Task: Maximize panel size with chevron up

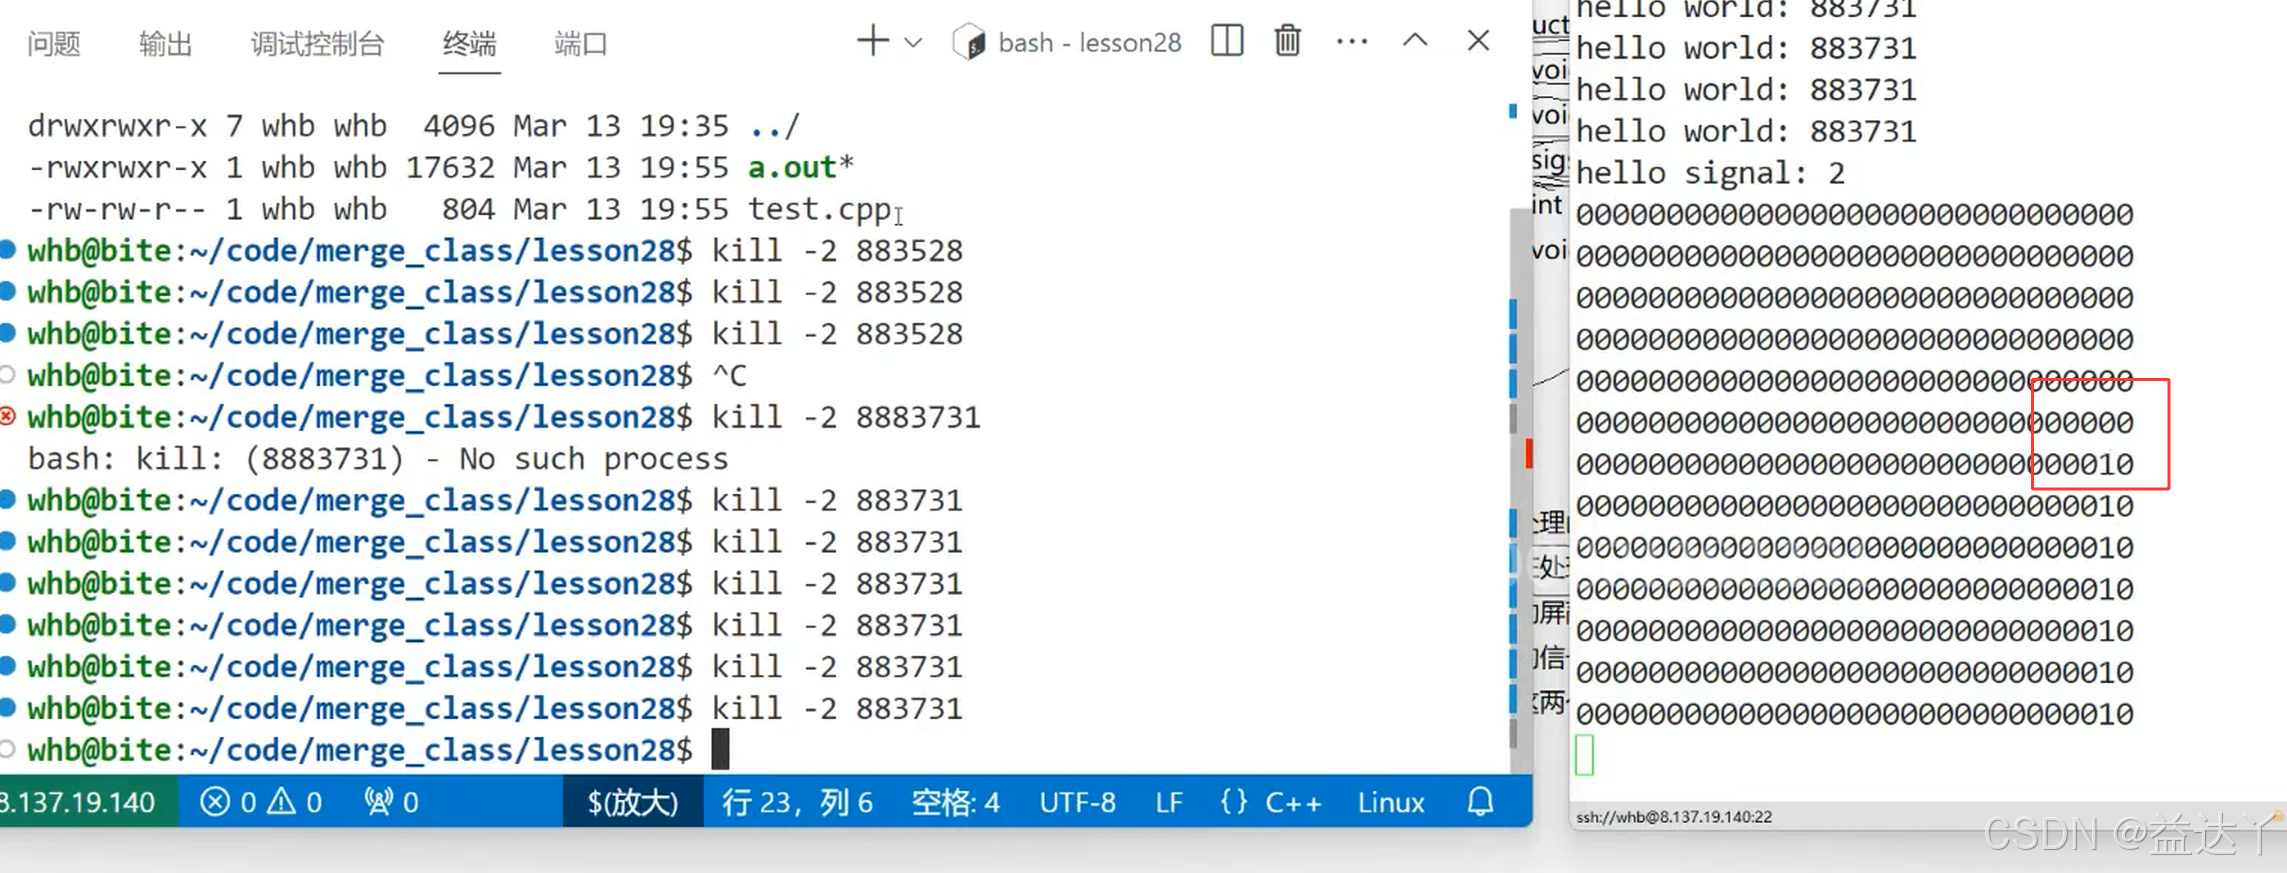Action: point(1415,40)
